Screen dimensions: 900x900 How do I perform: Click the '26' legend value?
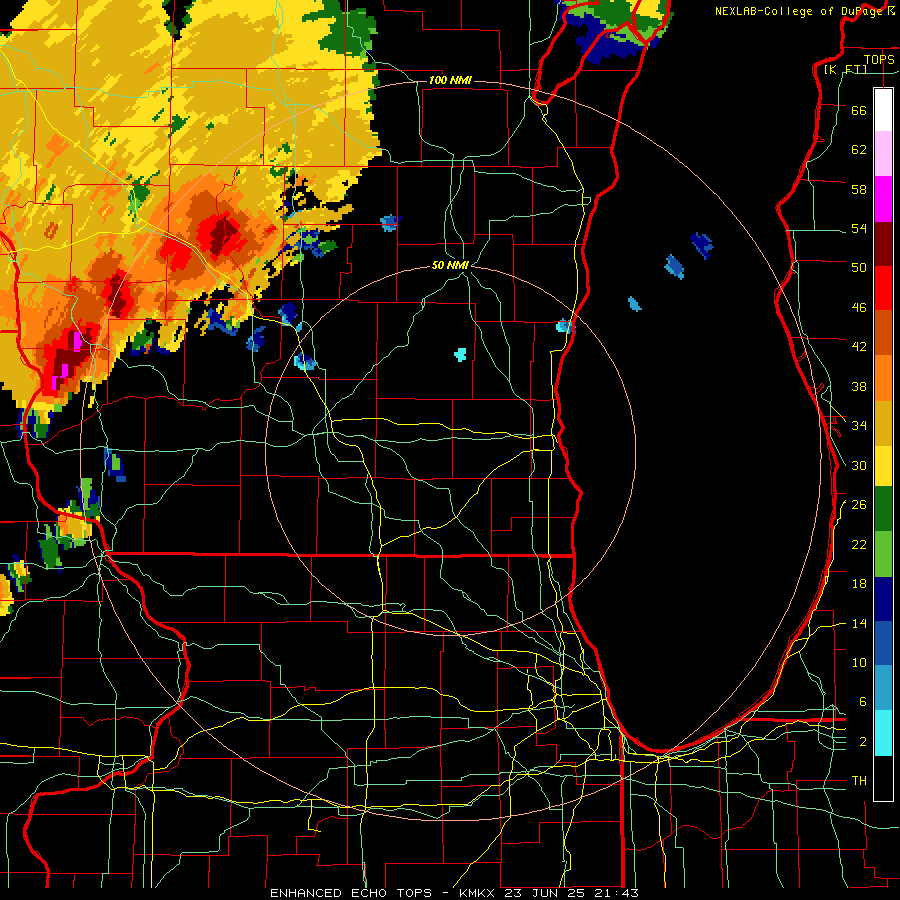(x=859, y=505)
